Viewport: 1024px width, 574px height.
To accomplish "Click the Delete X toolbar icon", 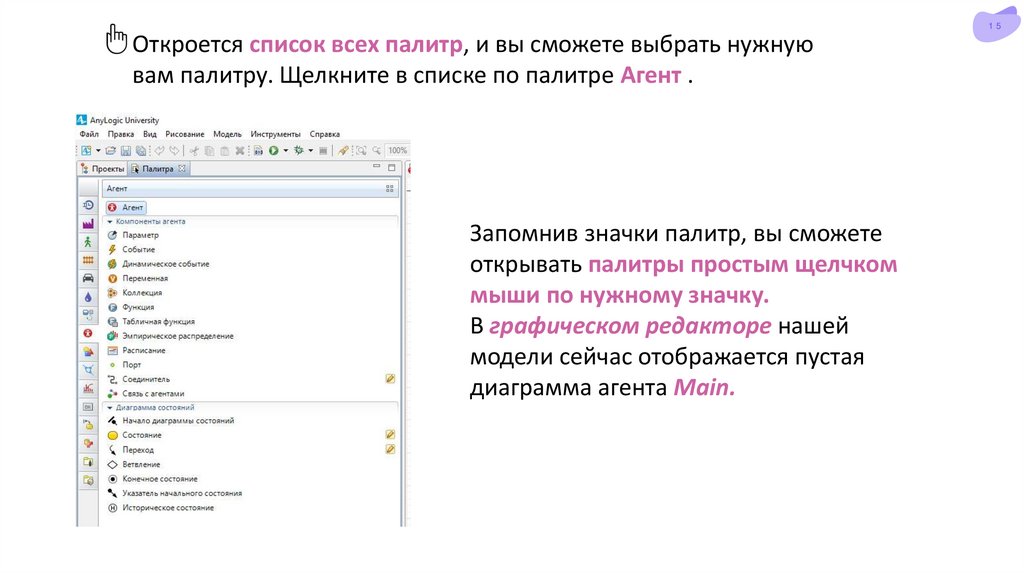I will pyautogui.click(x=240, y=150).
